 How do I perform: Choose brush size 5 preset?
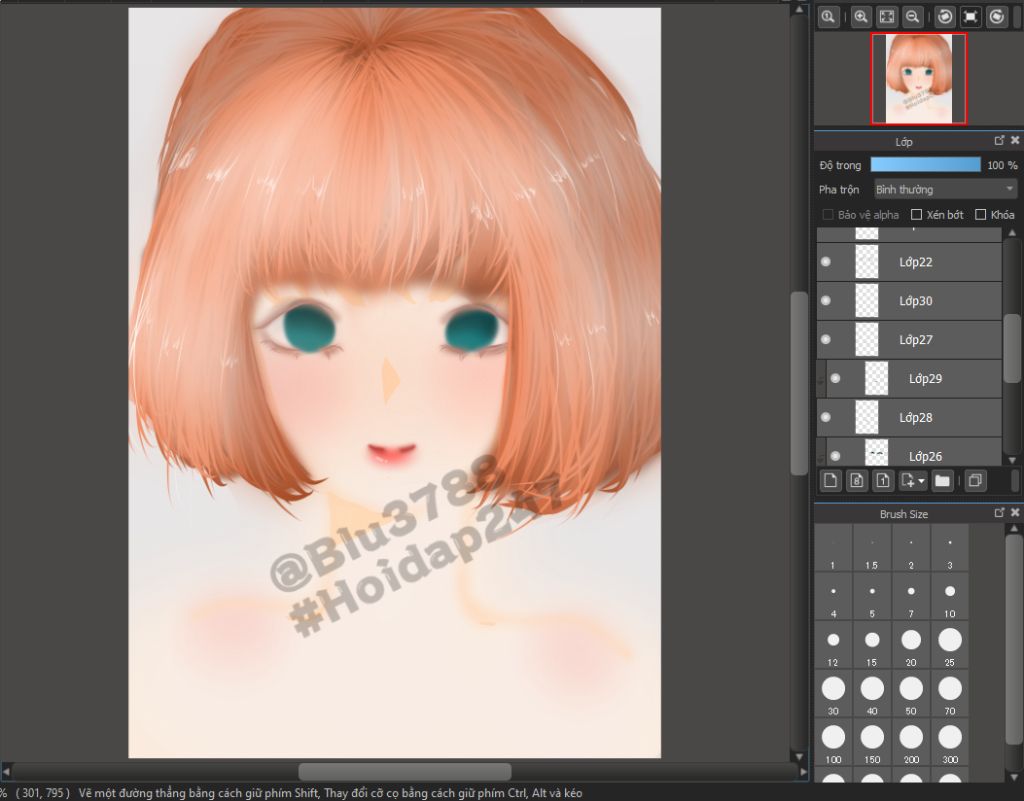872,597
